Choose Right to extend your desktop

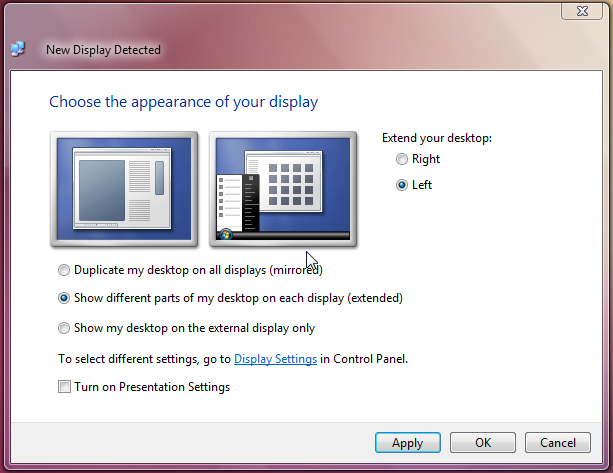point(401,159)
